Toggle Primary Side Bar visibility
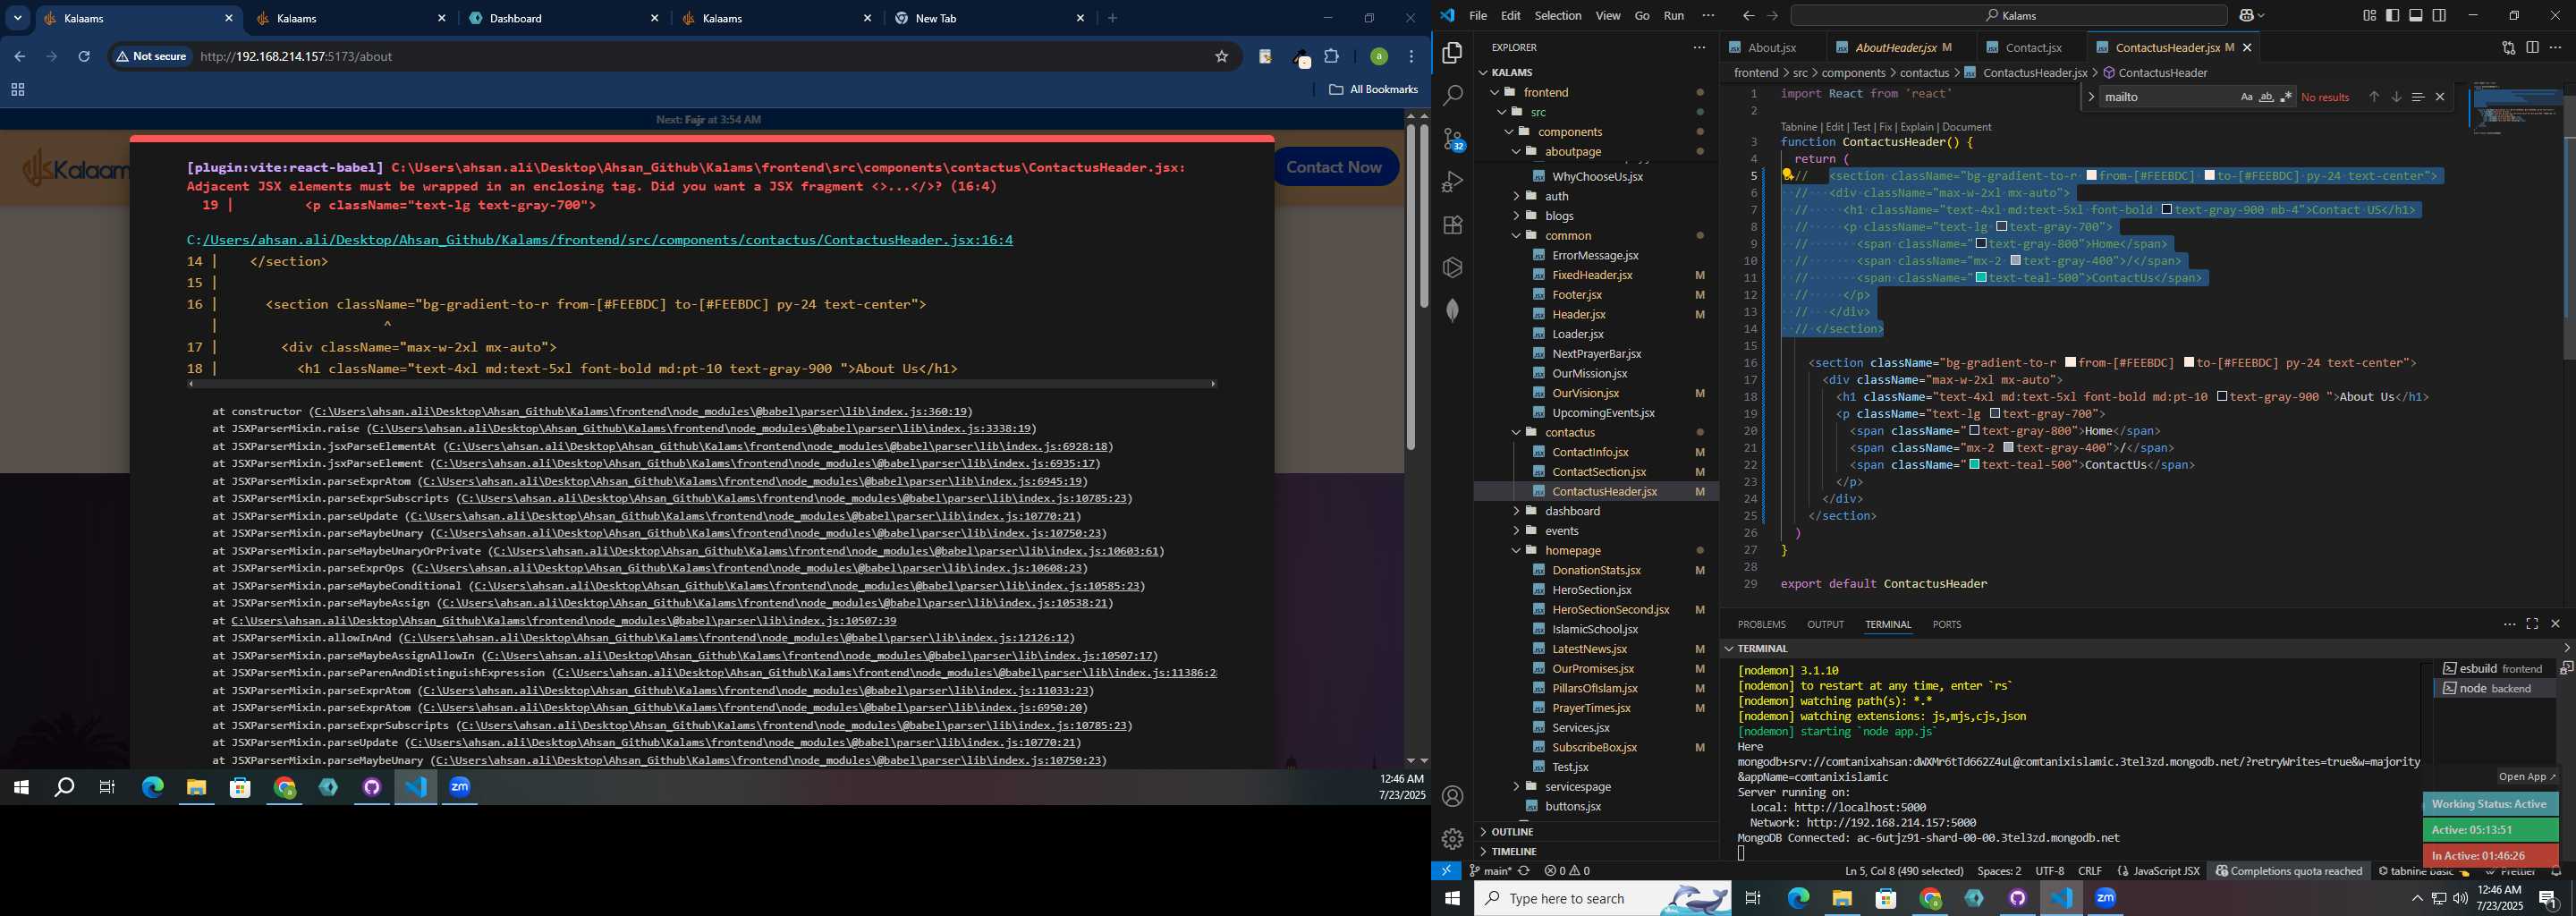The image size is (2576, 916). (x=2393, y=16)
